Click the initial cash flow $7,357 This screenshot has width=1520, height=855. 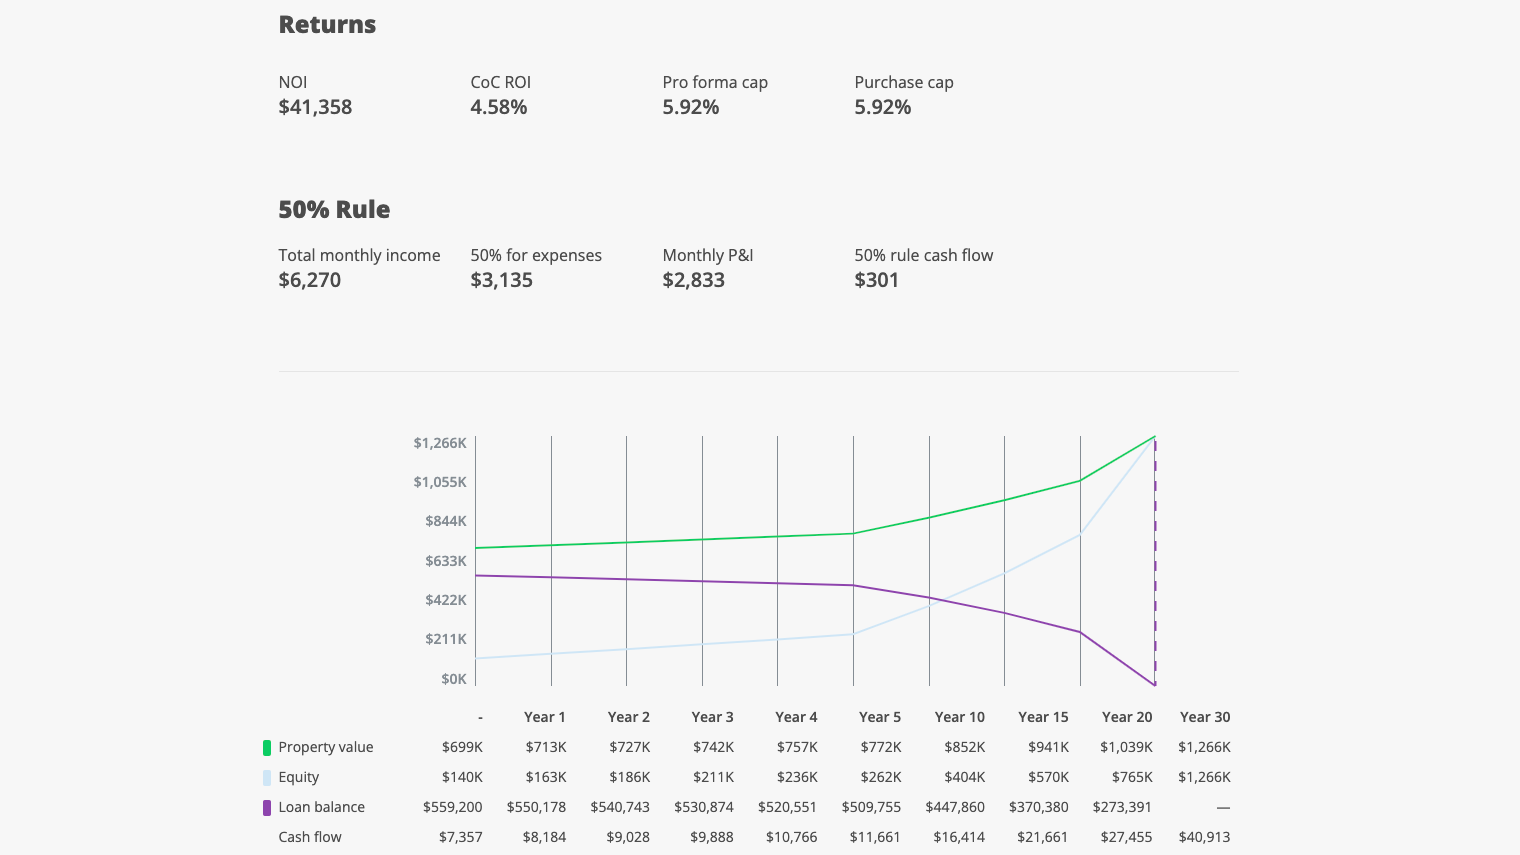pos(461,837)
